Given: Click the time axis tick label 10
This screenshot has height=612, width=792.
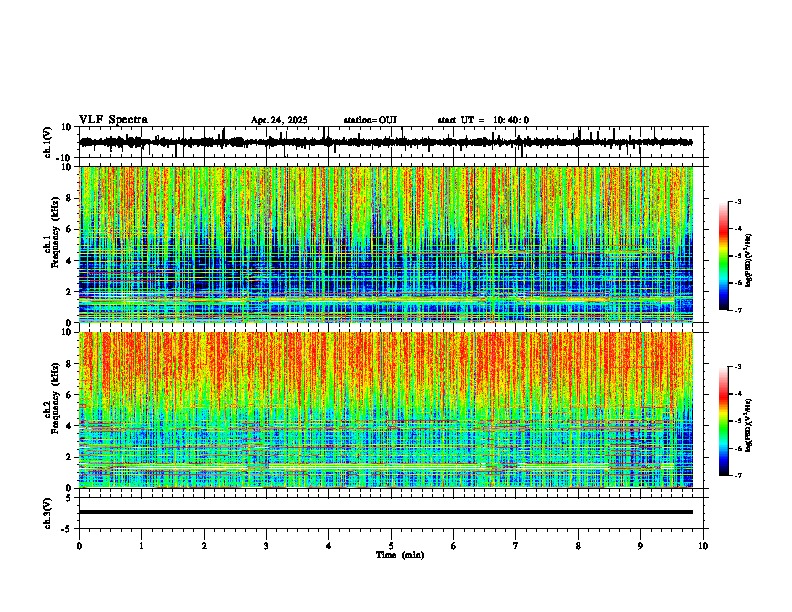Looking at the screenshot, I should pyautogui.click(x=703, y=546).
